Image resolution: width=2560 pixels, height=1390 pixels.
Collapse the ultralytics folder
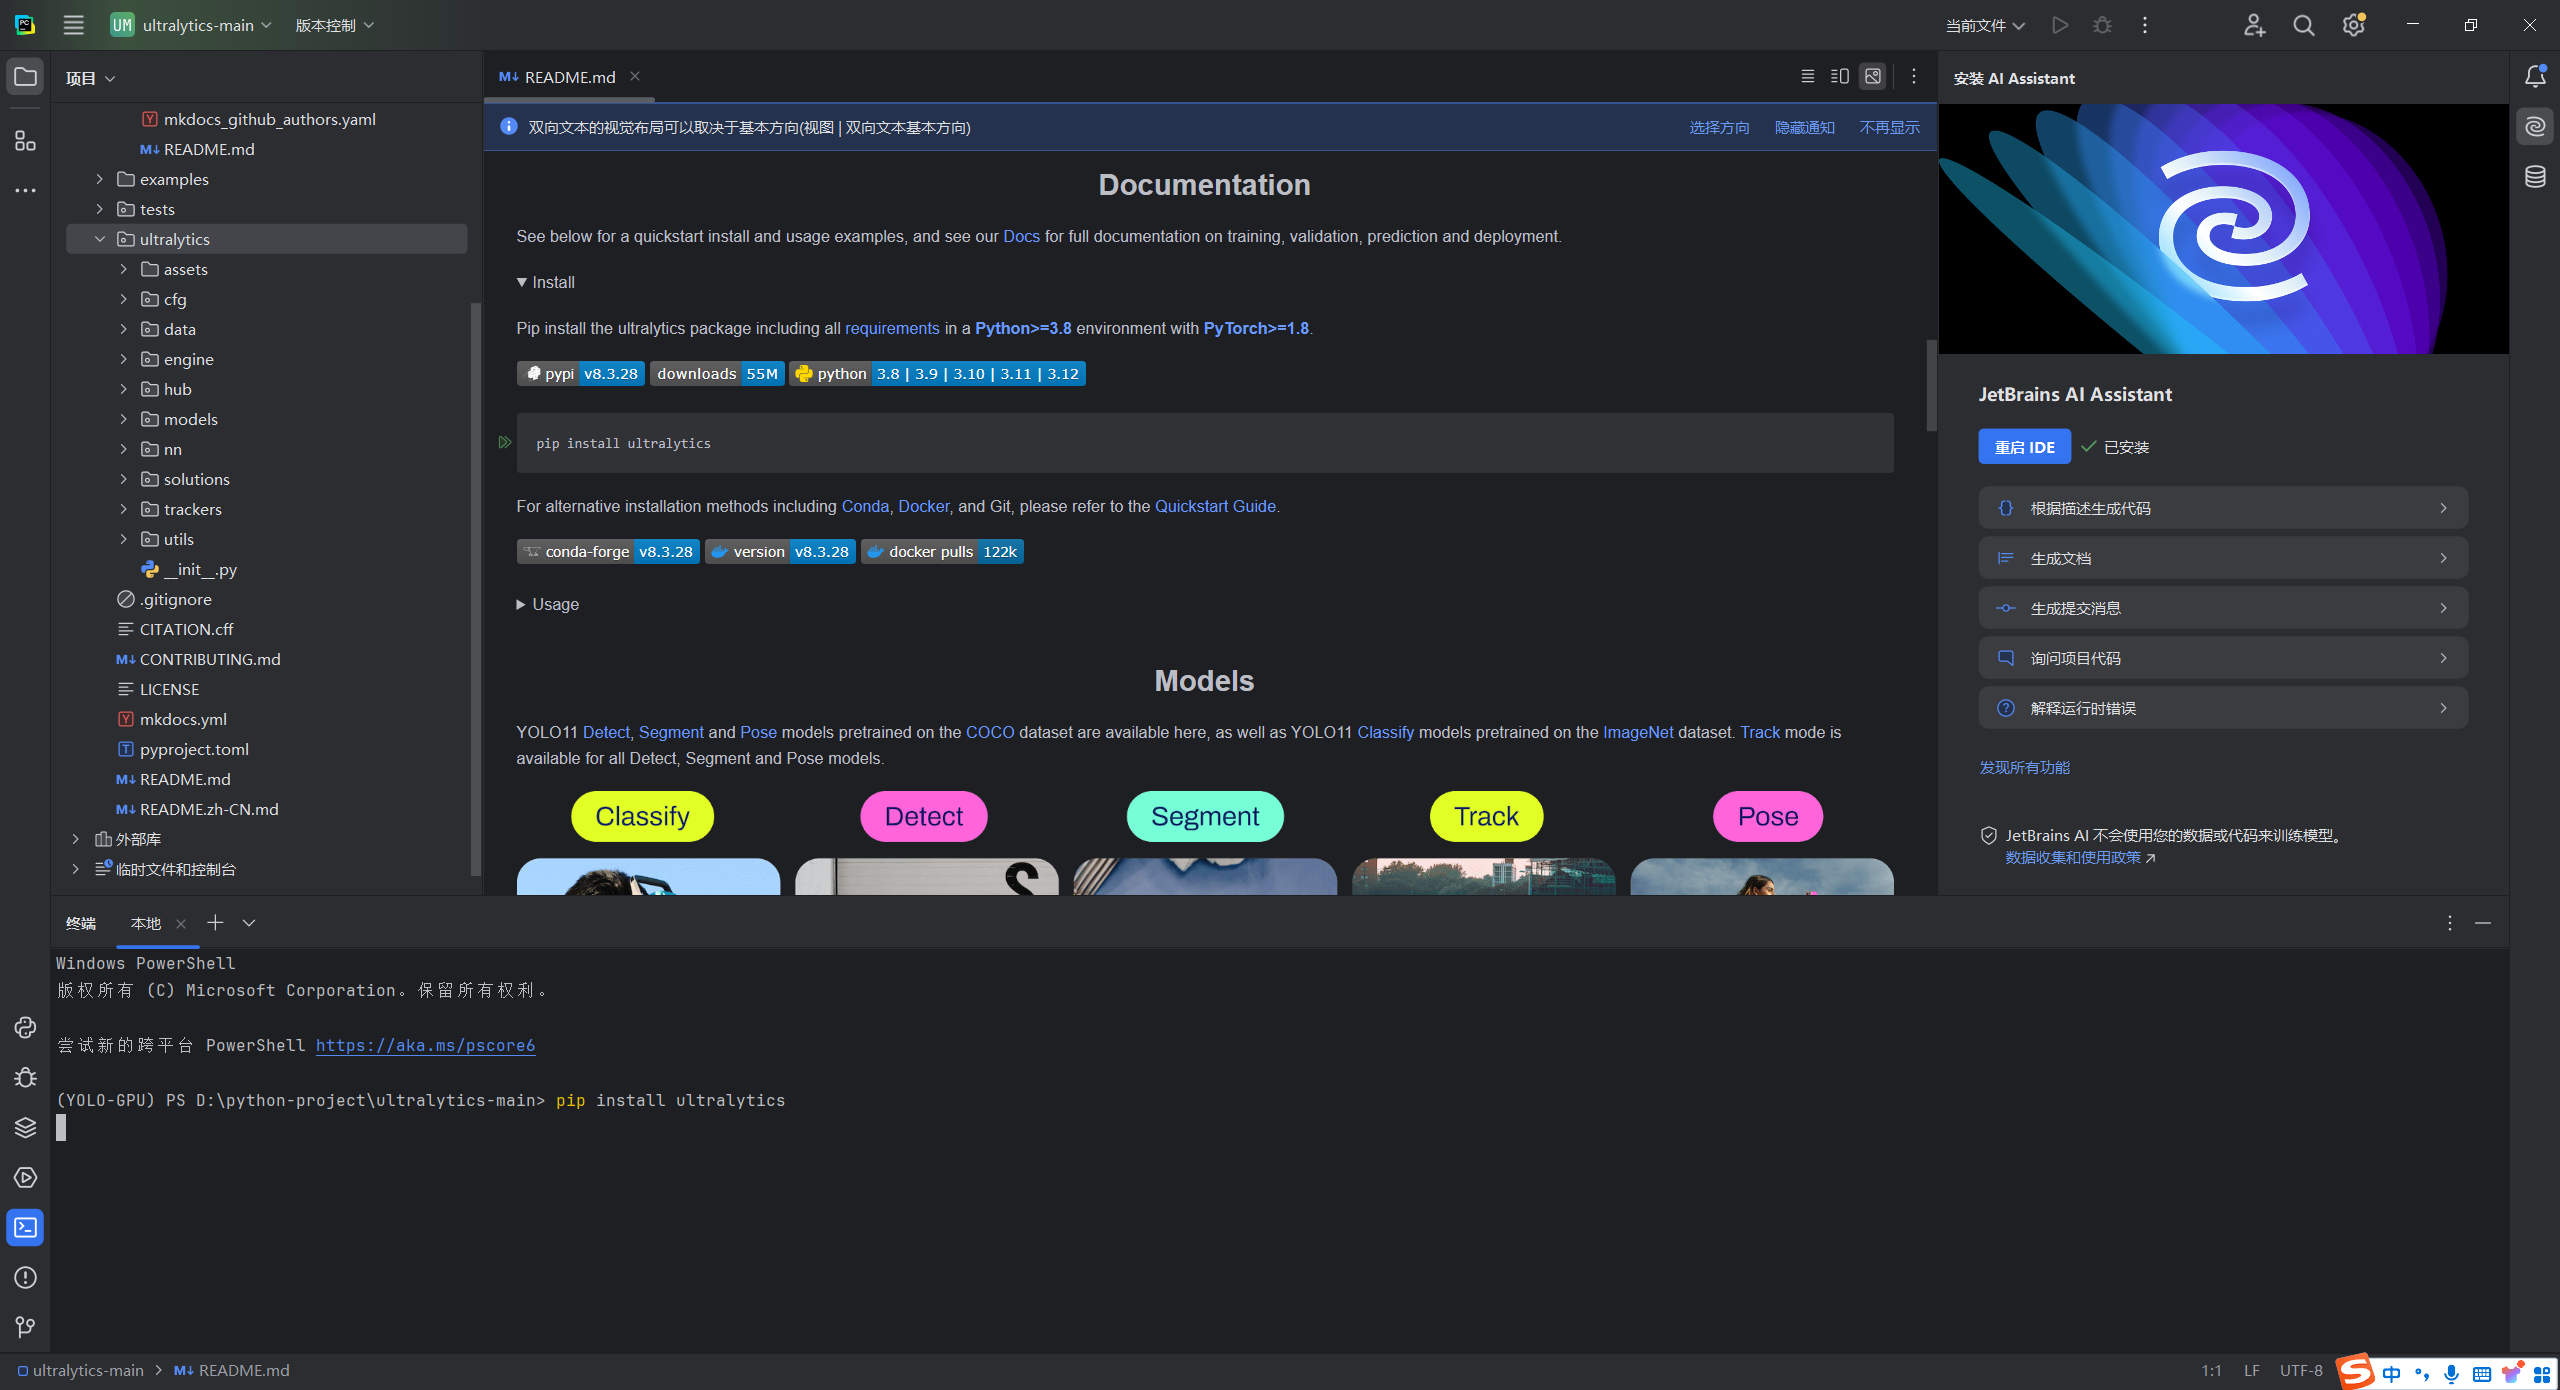100,239
